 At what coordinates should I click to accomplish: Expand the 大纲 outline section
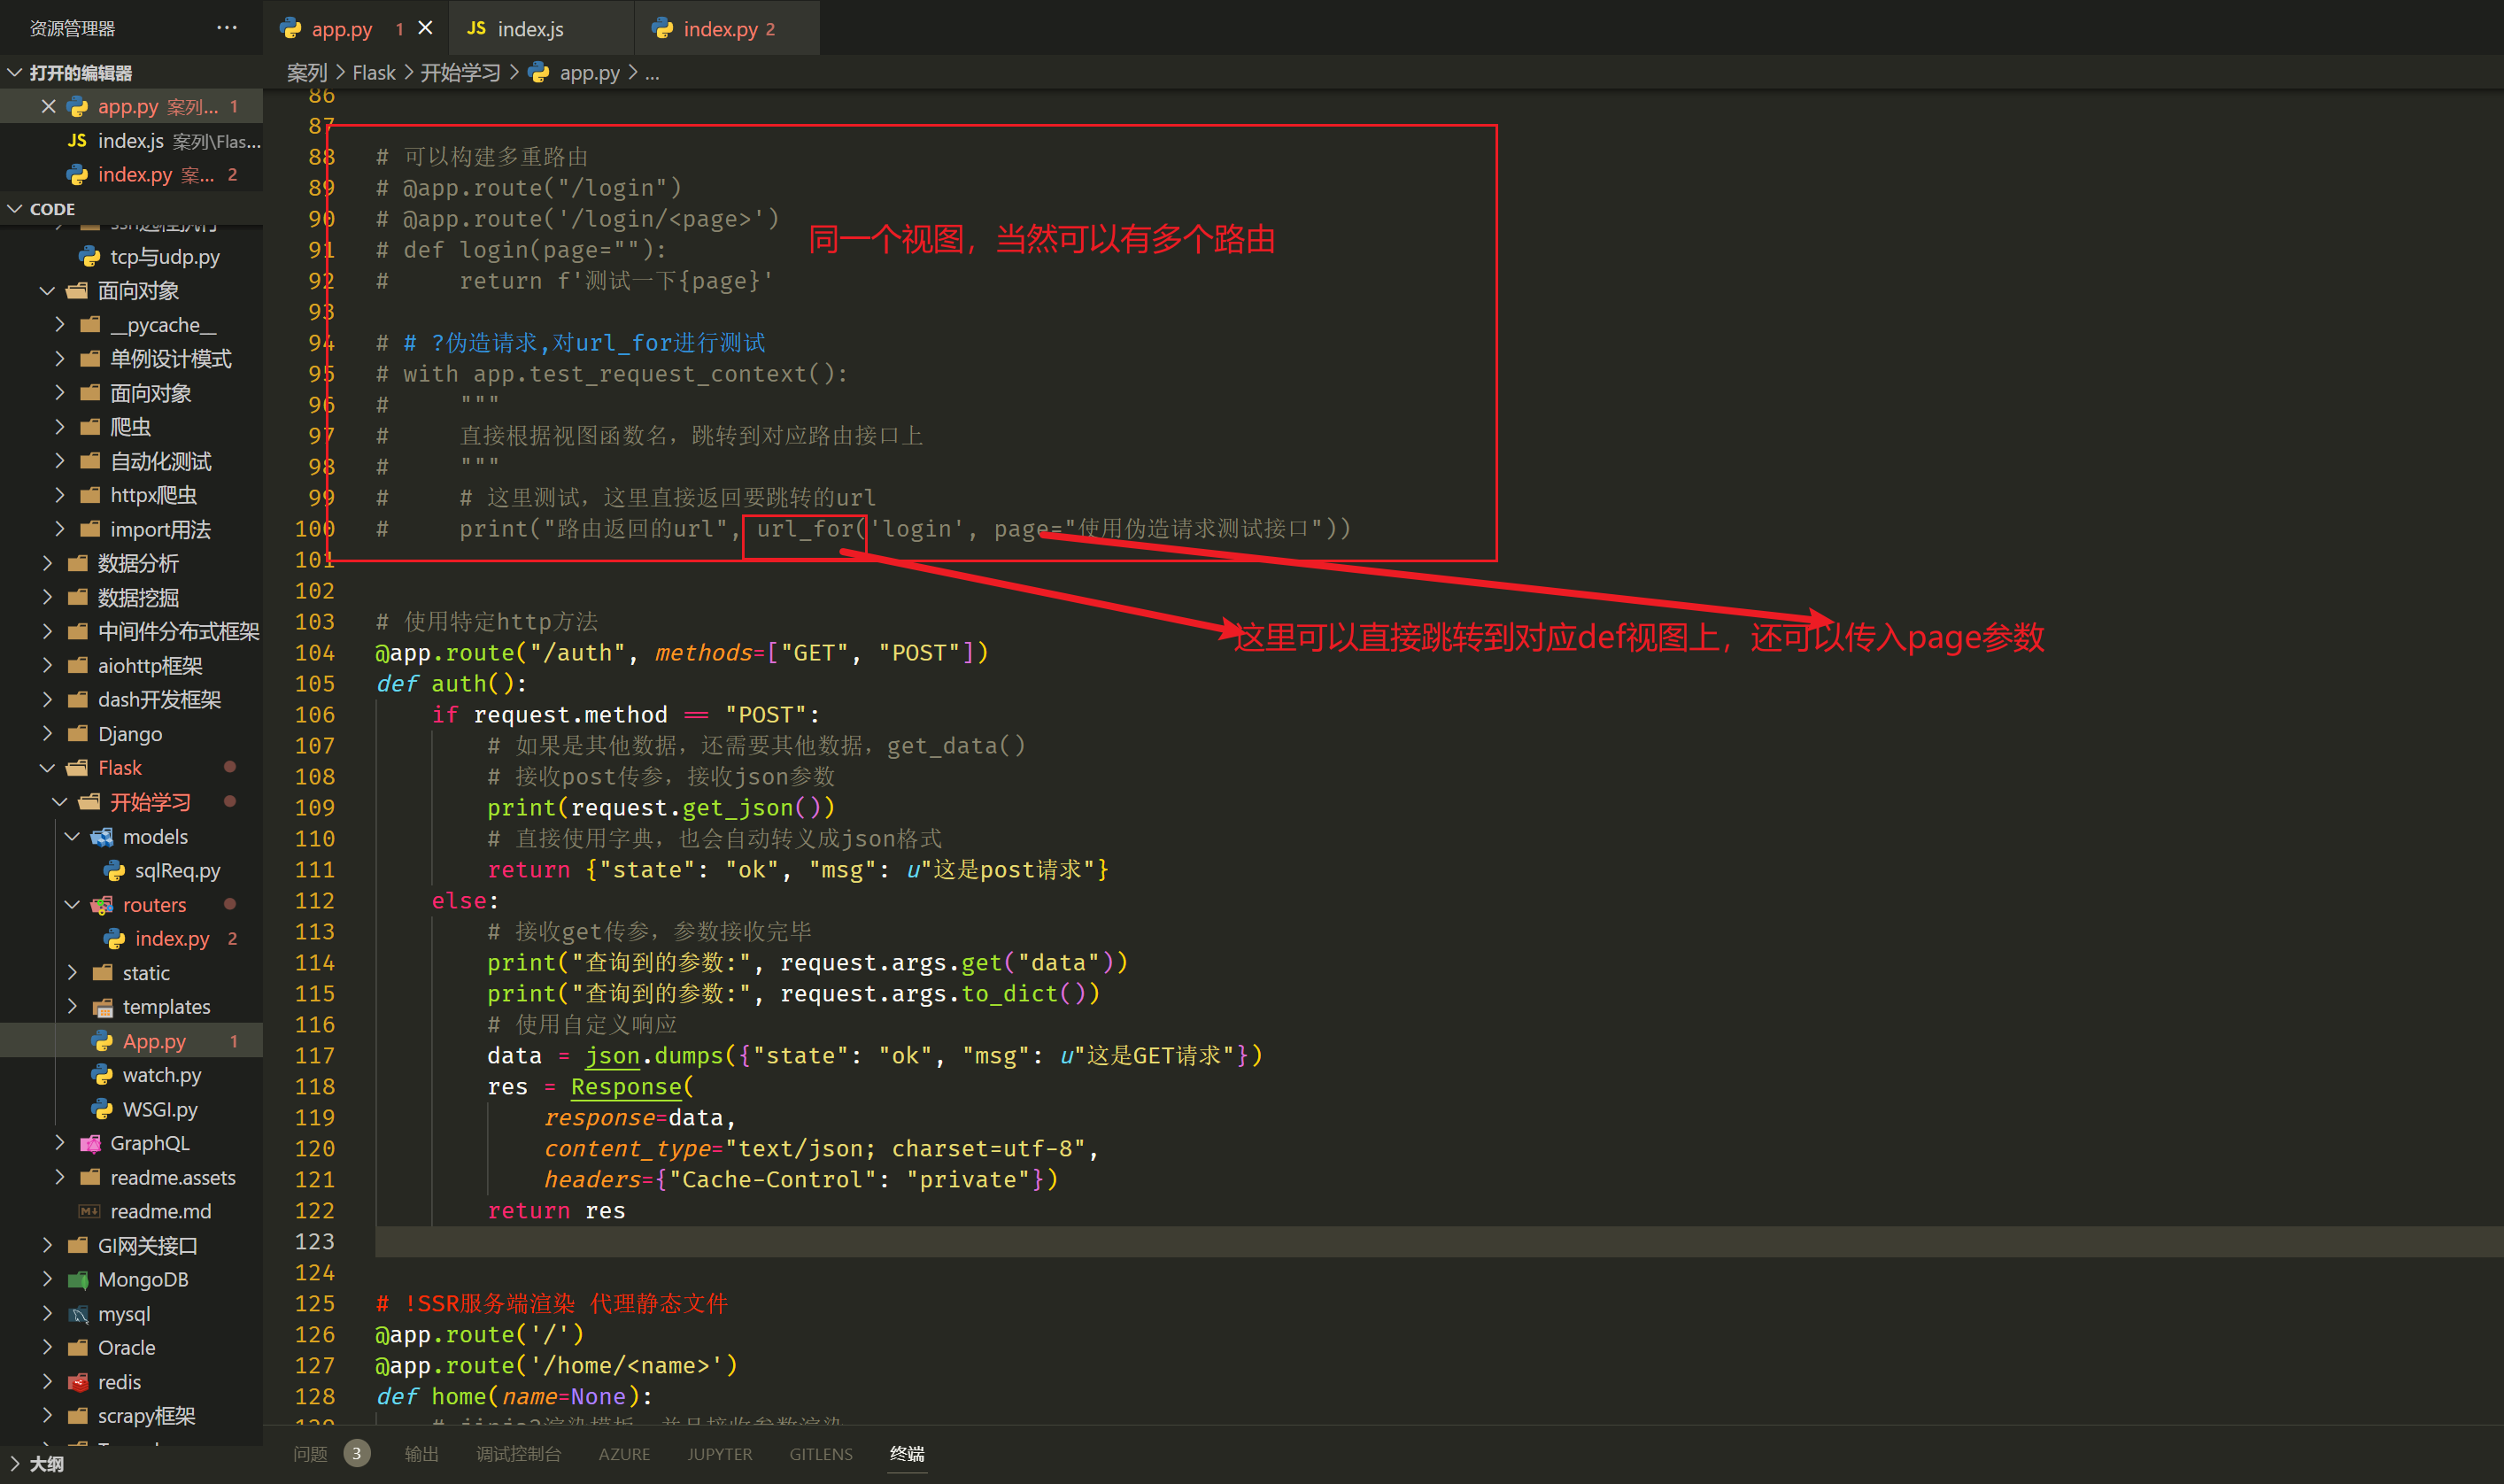click(15, 1463)
